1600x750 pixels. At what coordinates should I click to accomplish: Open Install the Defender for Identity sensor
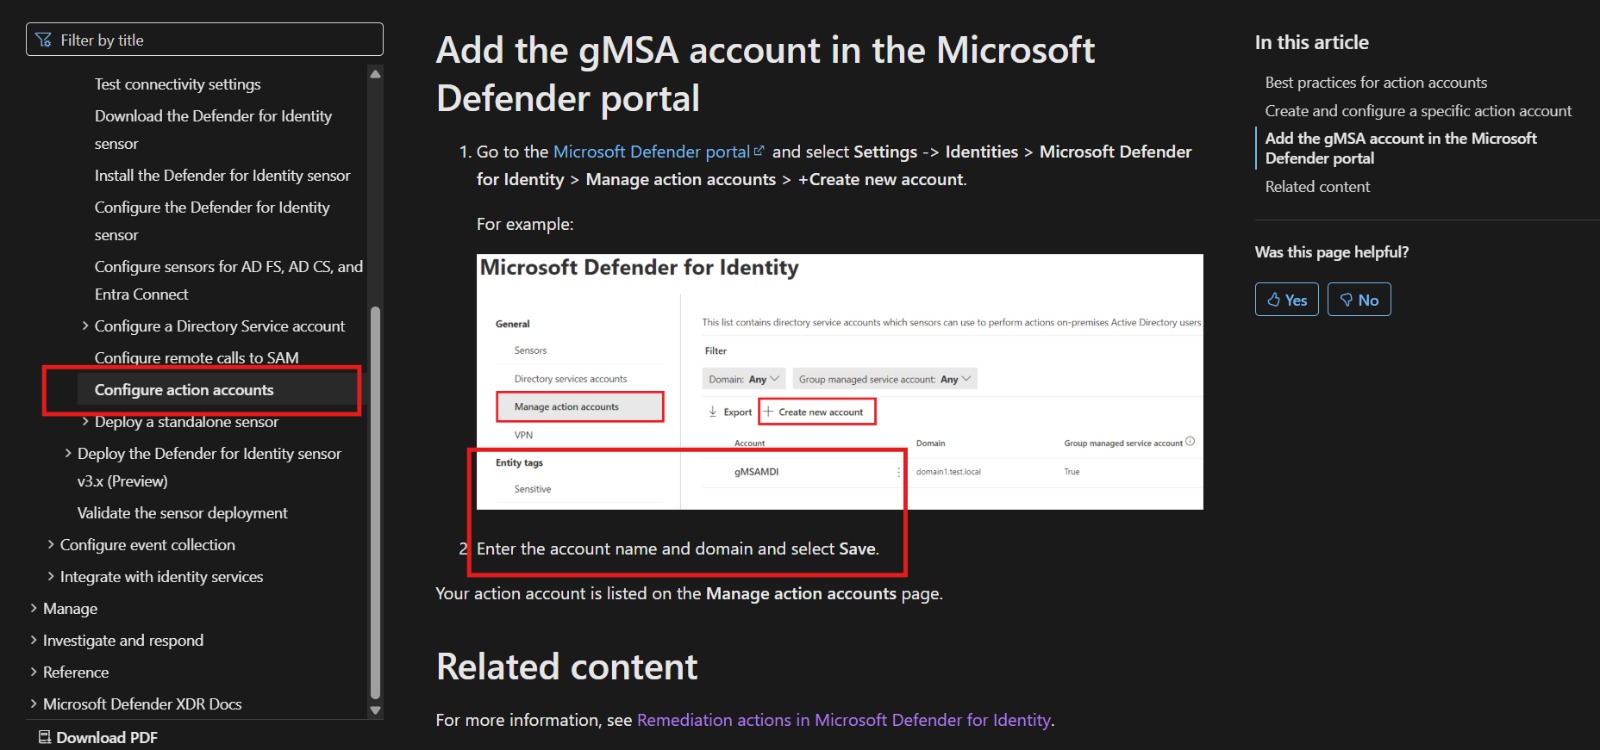[x=222, y=175]
